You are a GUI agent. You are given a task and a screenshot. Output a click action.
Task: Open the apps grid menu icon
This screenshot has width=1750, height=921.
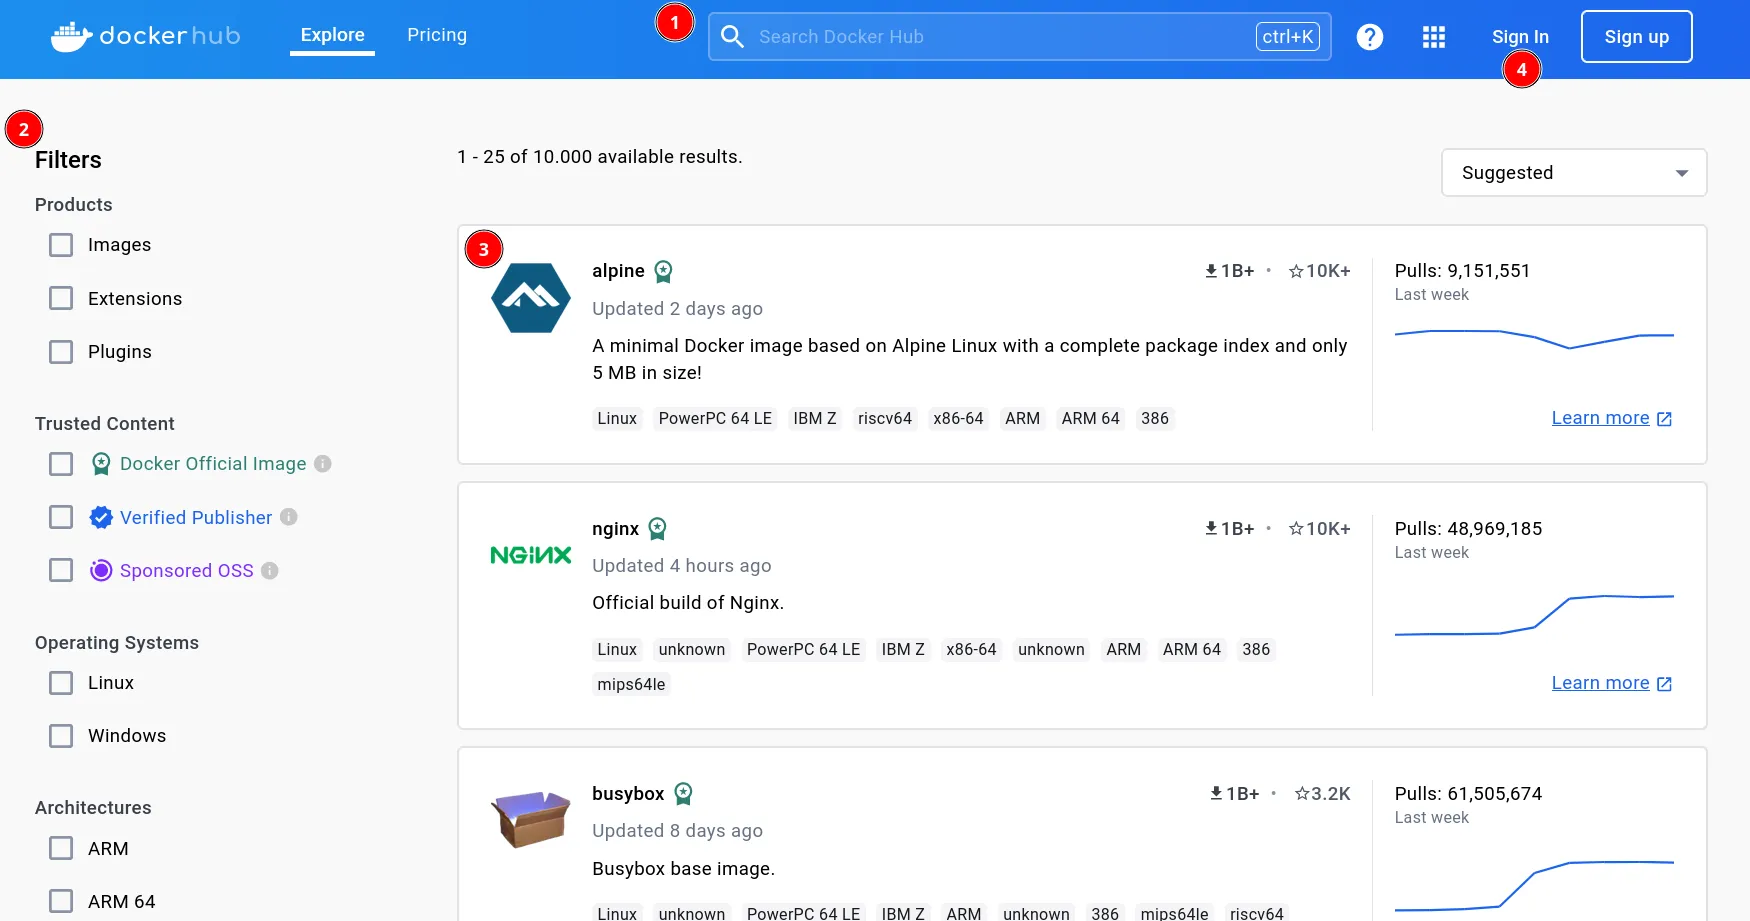pos(1433,37)
